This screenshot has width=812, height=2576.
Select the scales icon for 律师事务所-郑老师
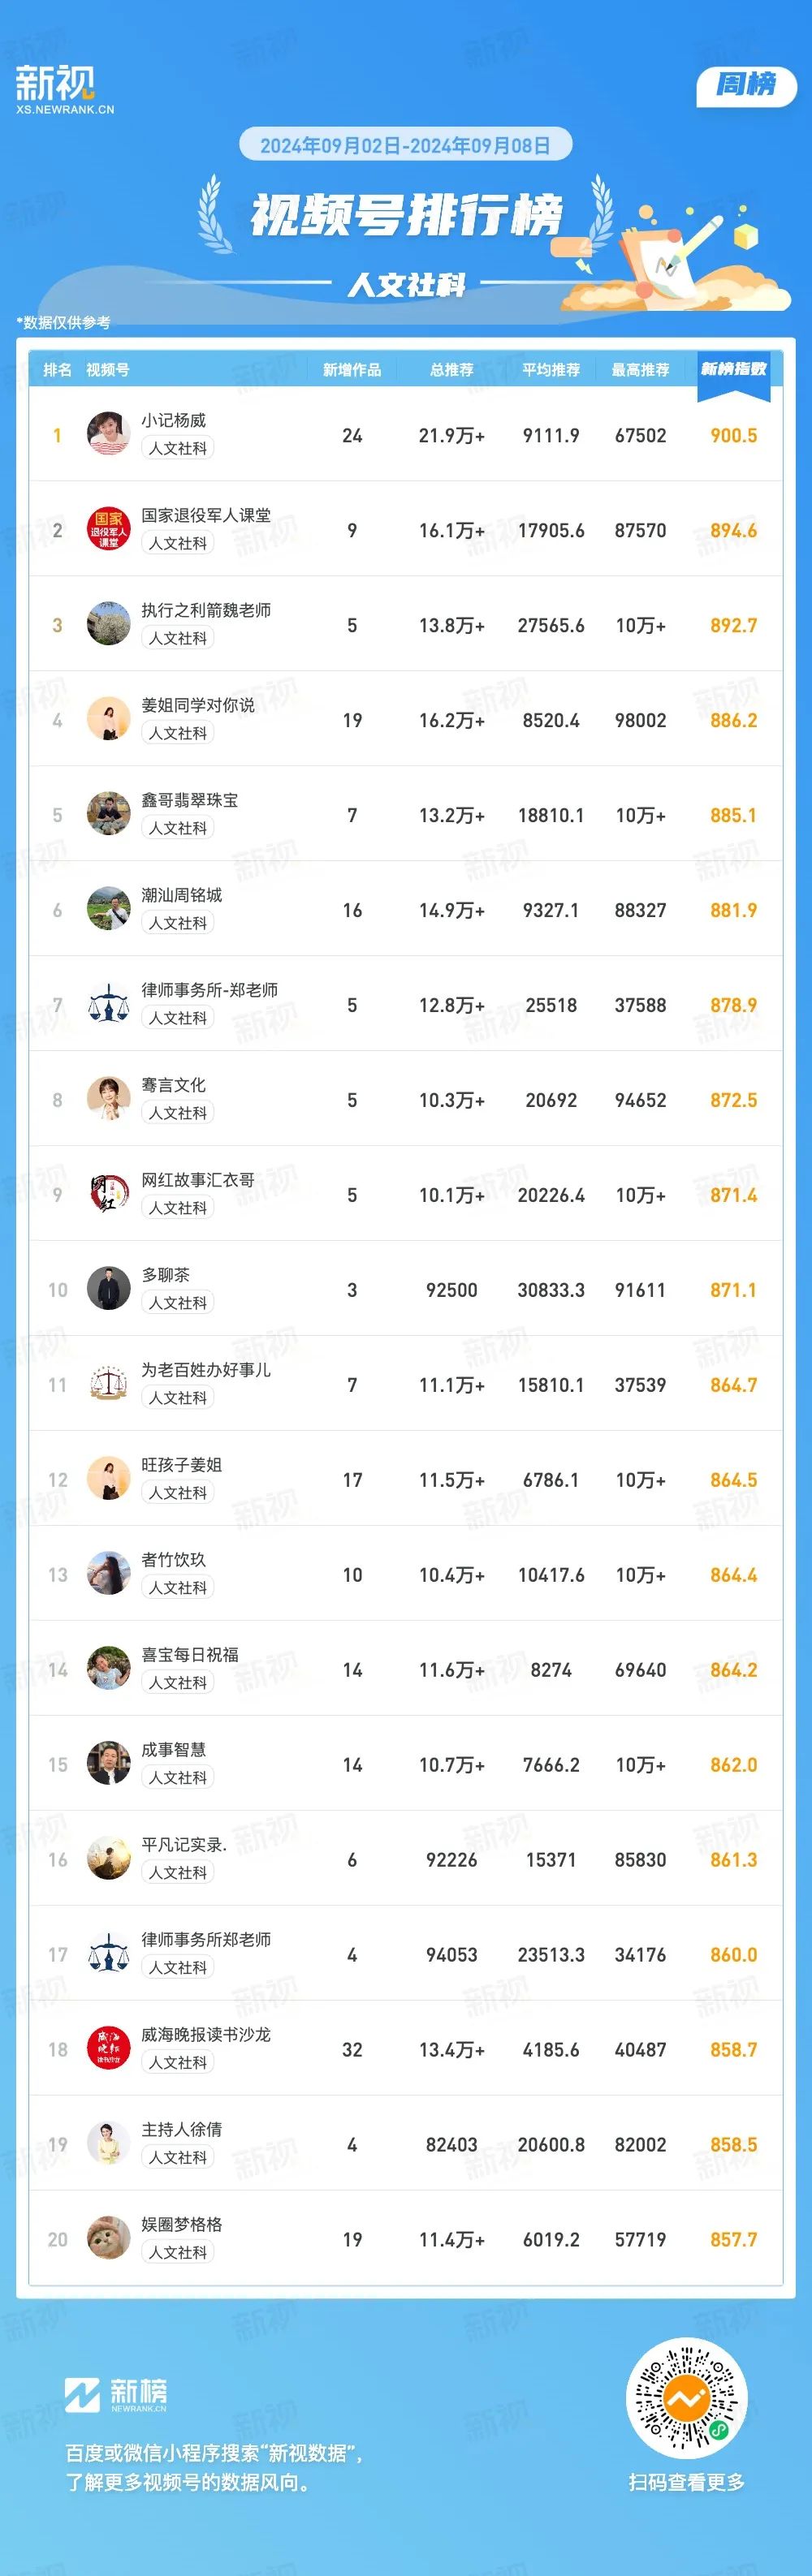(108, 1004)
